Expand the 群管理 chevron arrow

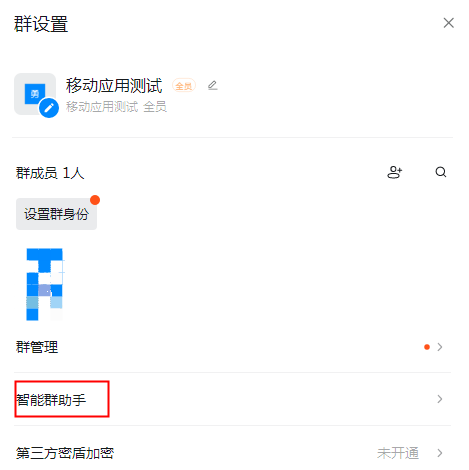click(x=440, y=347)
